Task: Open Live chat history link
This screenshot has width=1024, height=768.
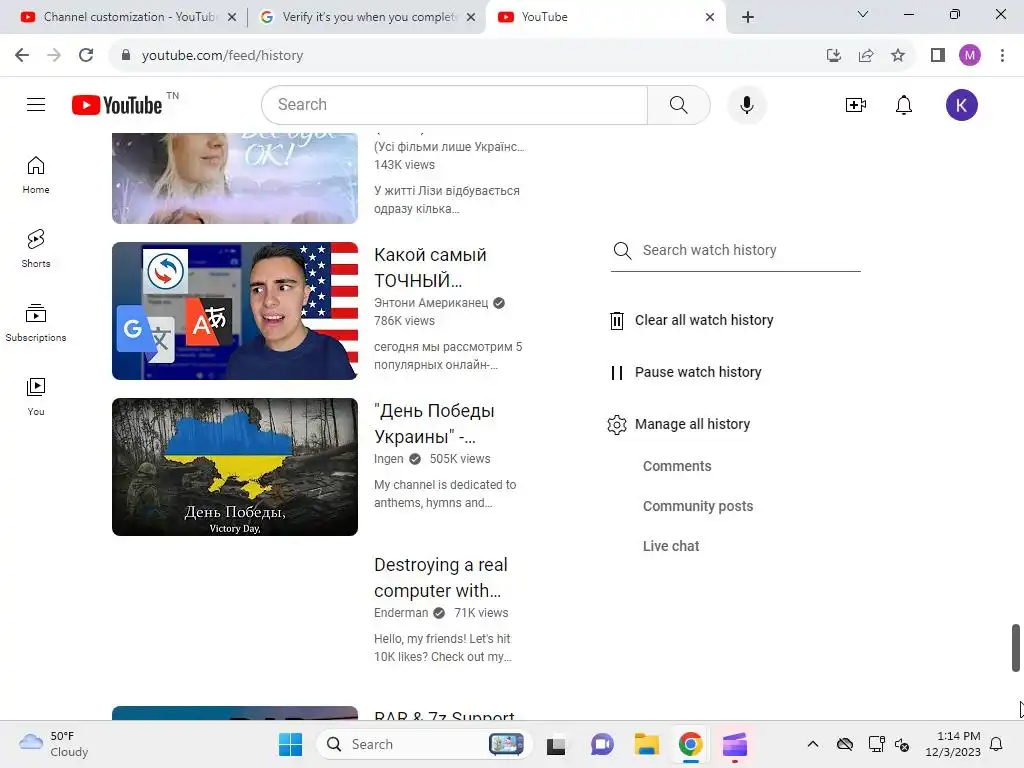Action: [671, 546]
